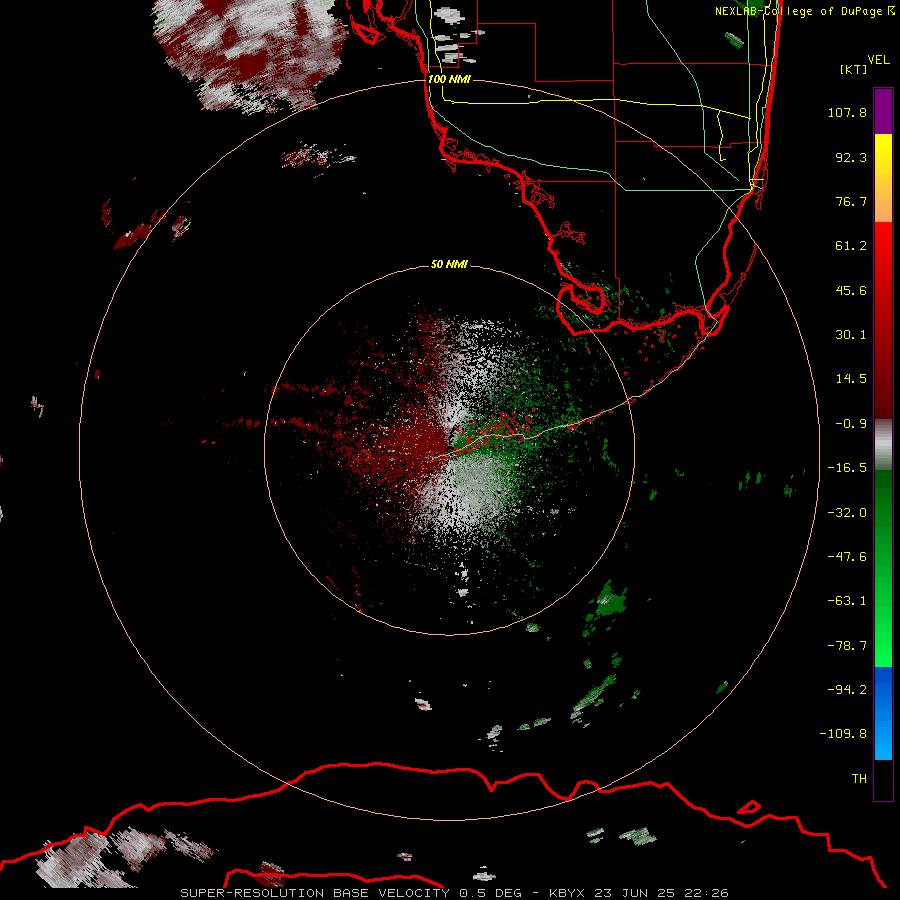Click the 107.8 velocity scale value
The height and width of the screenshot is (900, 900).
[847, 112]
